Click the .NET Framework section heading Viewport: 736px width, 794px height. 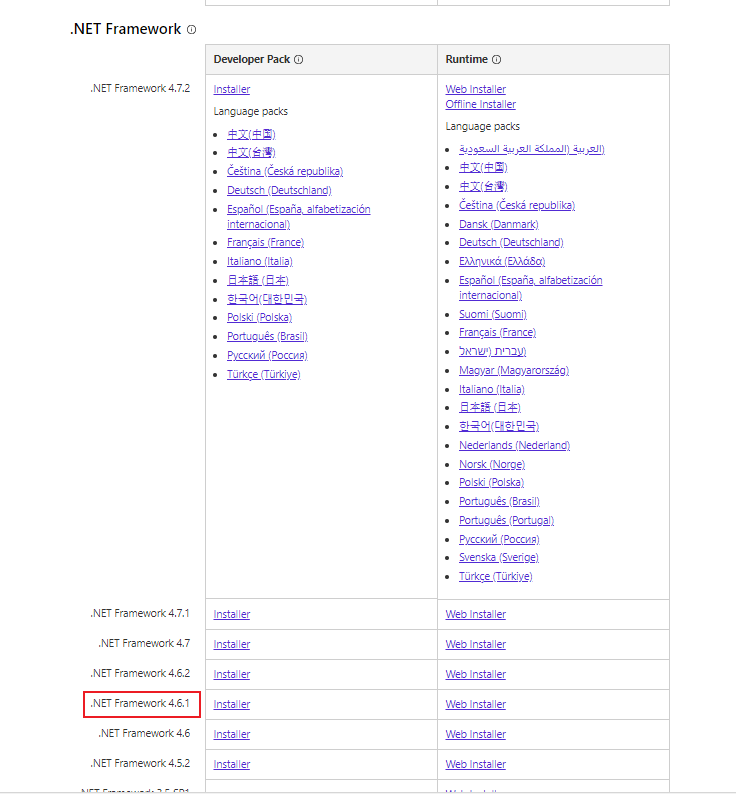tap(126, 29)
